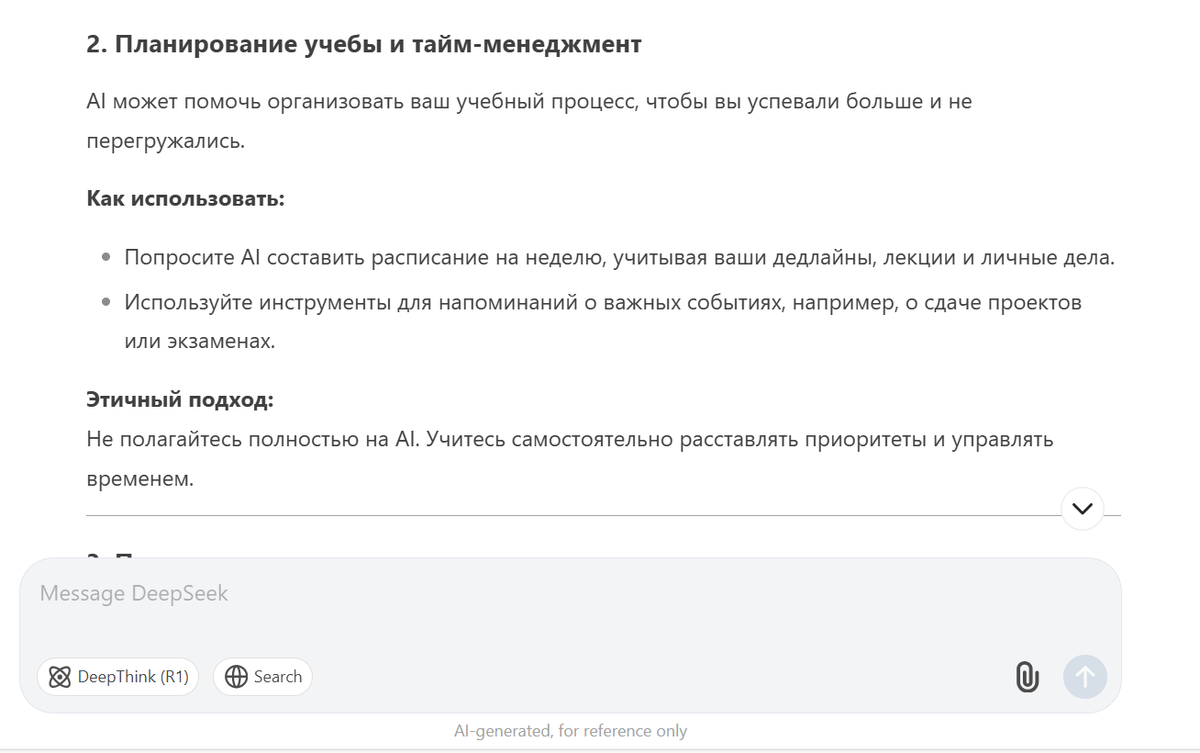Image resolution: width=1200 pixels, height=753 pixels.
Task: Click the word "перегружались." in the intro
Action: [165, 141]
